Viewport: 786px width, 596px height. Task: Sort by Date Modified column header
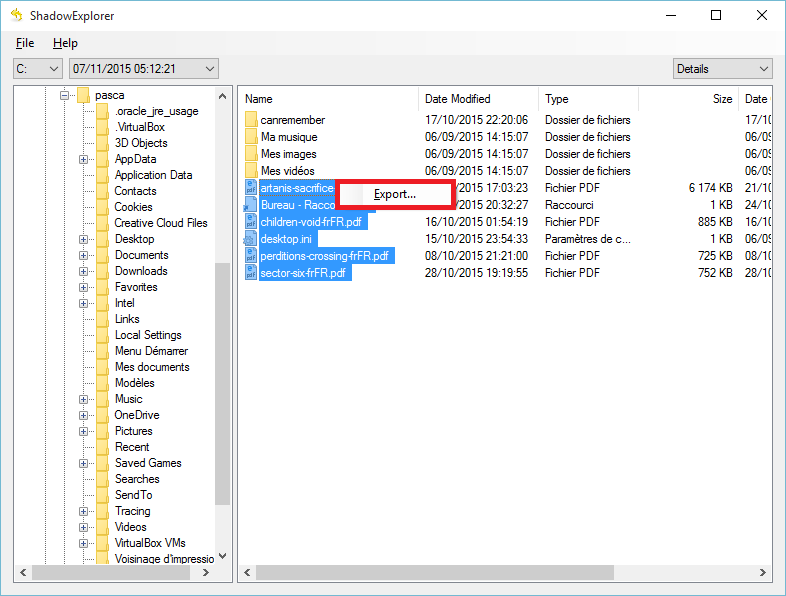[458, 99]
